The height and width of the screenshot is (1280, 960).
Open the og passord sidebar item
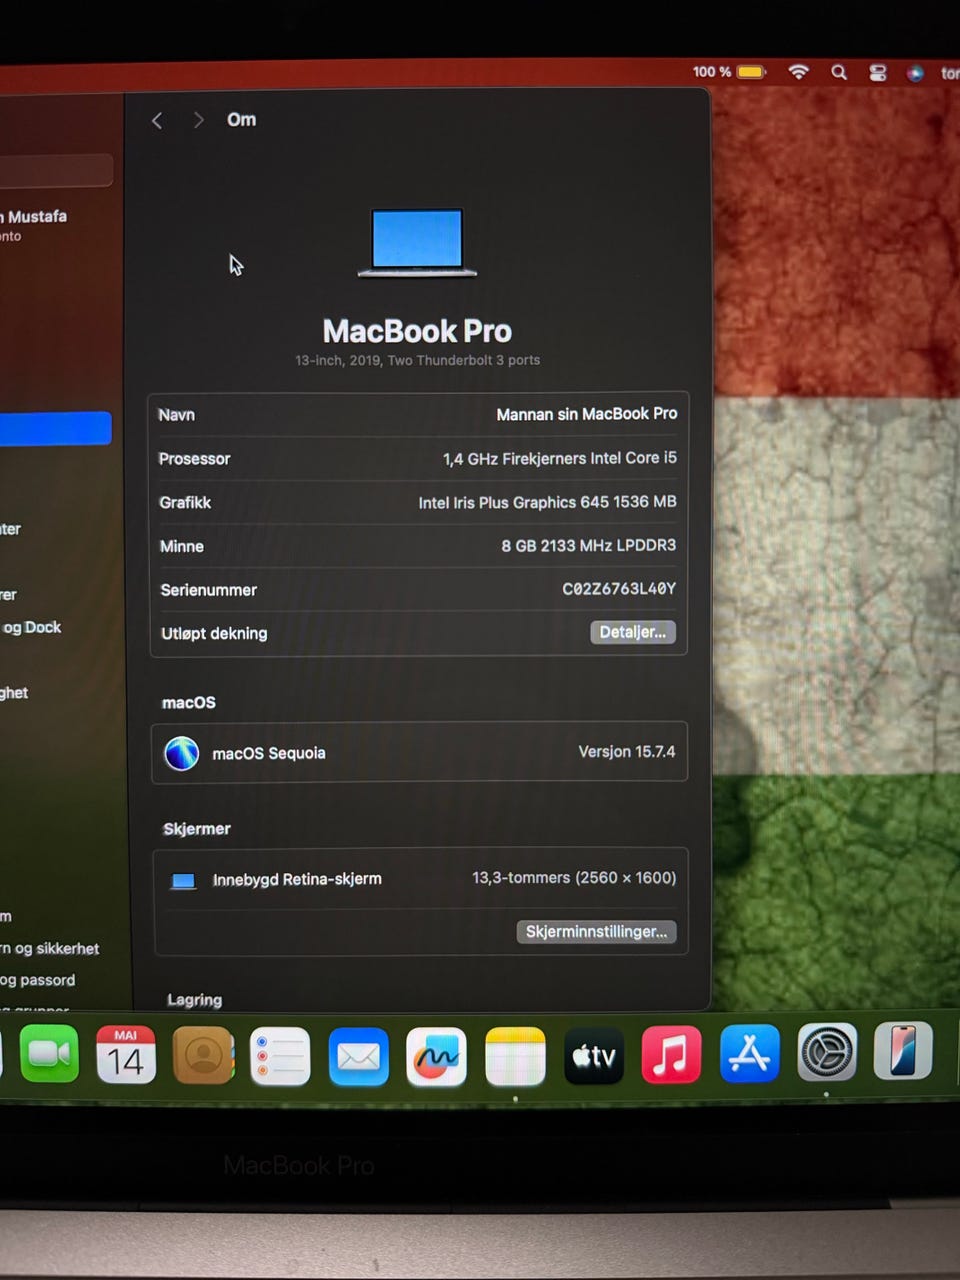coord(38,980)
